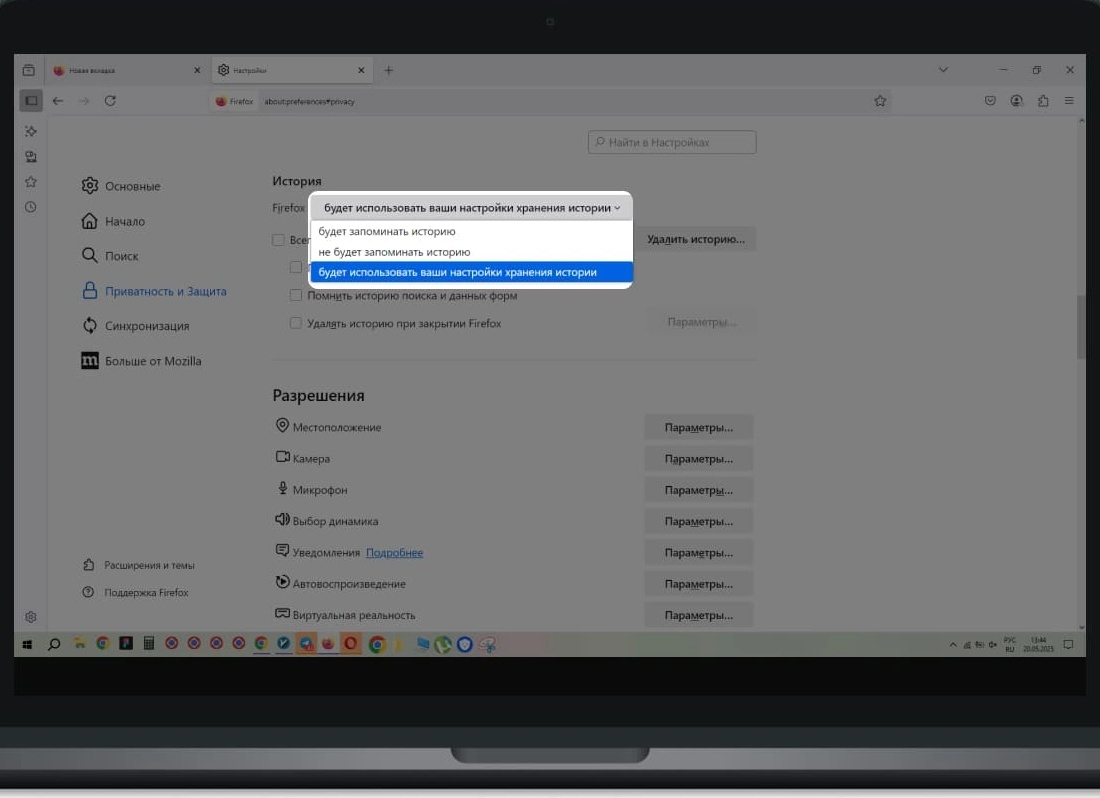Open the Firefox account icon in the toolbar
The image size is (1100, 798).
tap(1017, 101)
